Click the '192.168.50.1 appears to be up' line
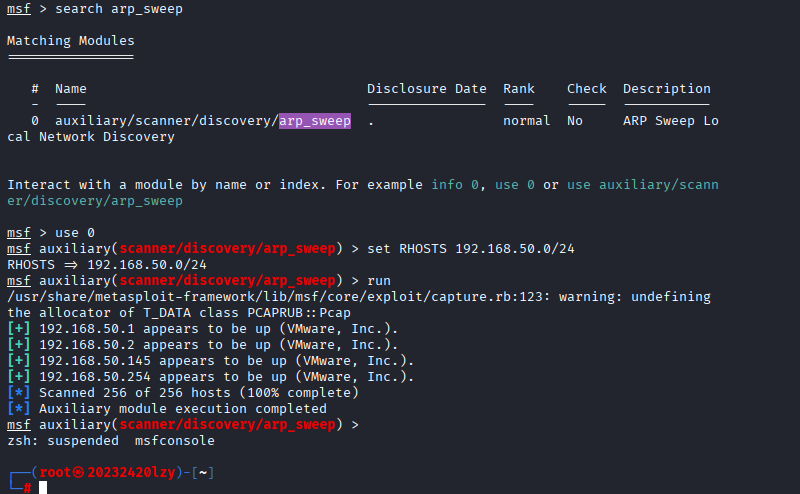The width and height of the screenshot is (800, 494). click(x=203, y=329)
